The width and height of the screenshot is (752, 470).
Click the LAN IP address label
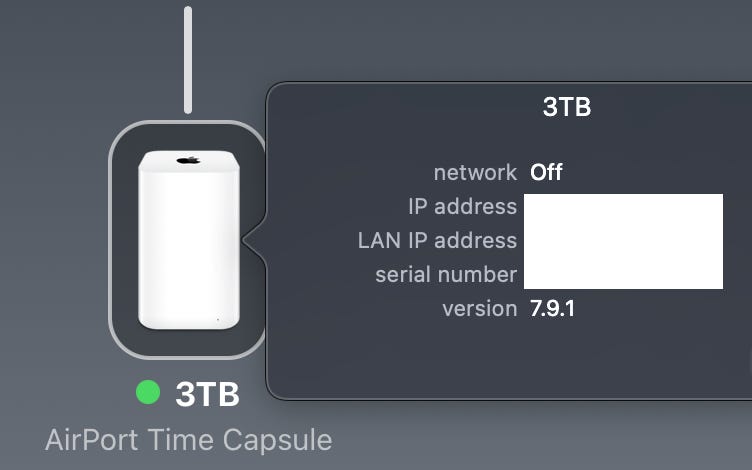tap(438, 241)
